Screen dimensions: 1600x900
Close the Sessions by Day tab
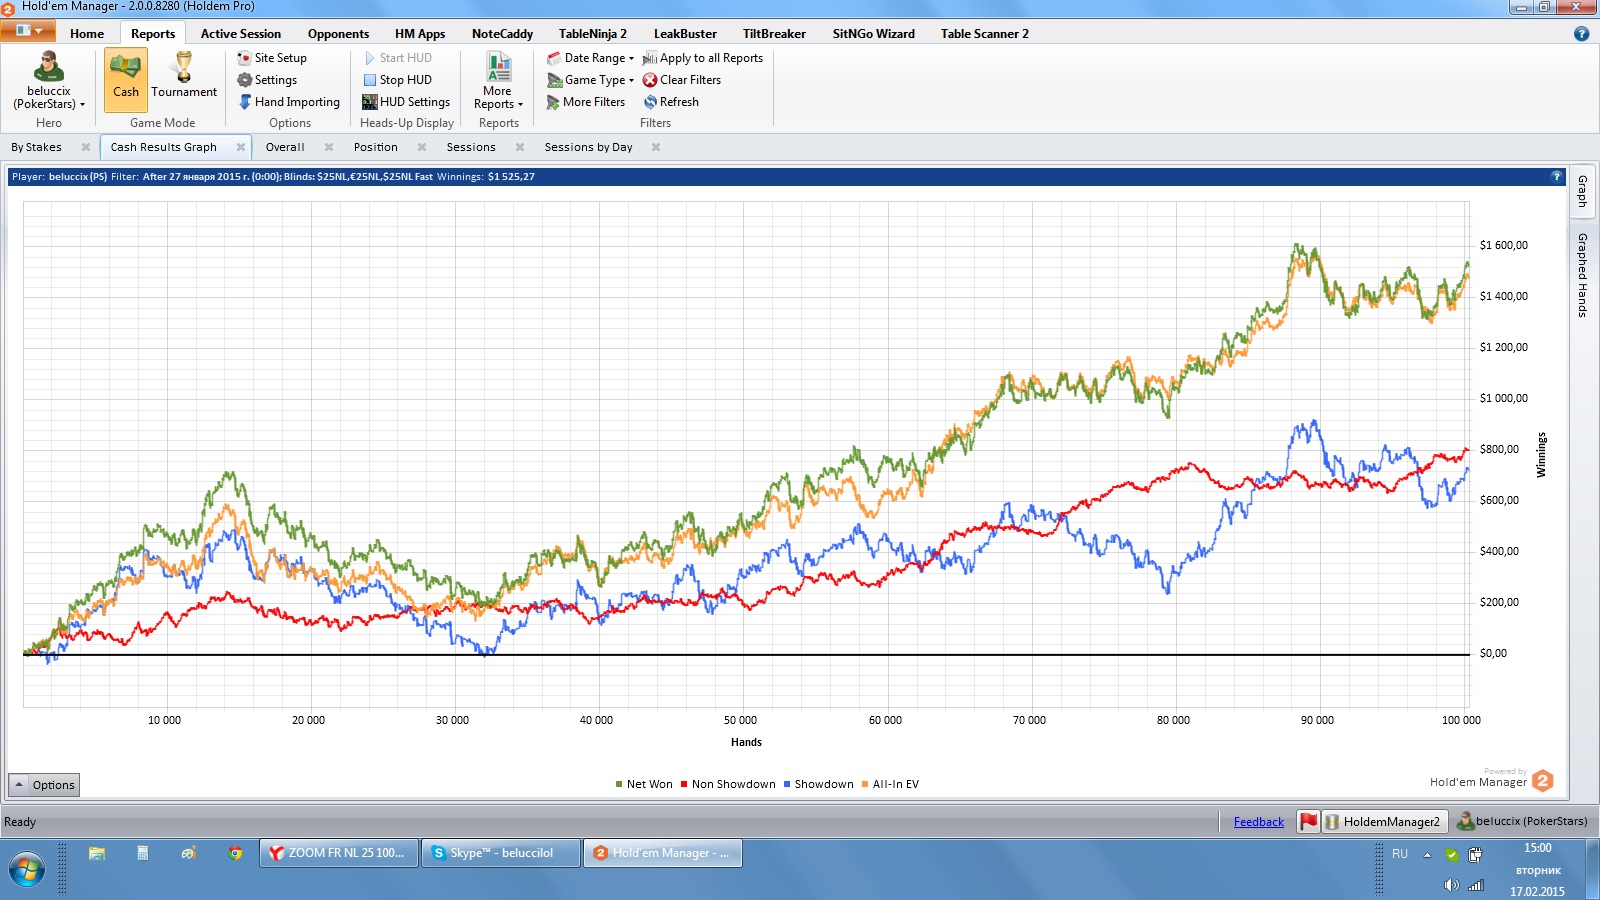[656, 147]
